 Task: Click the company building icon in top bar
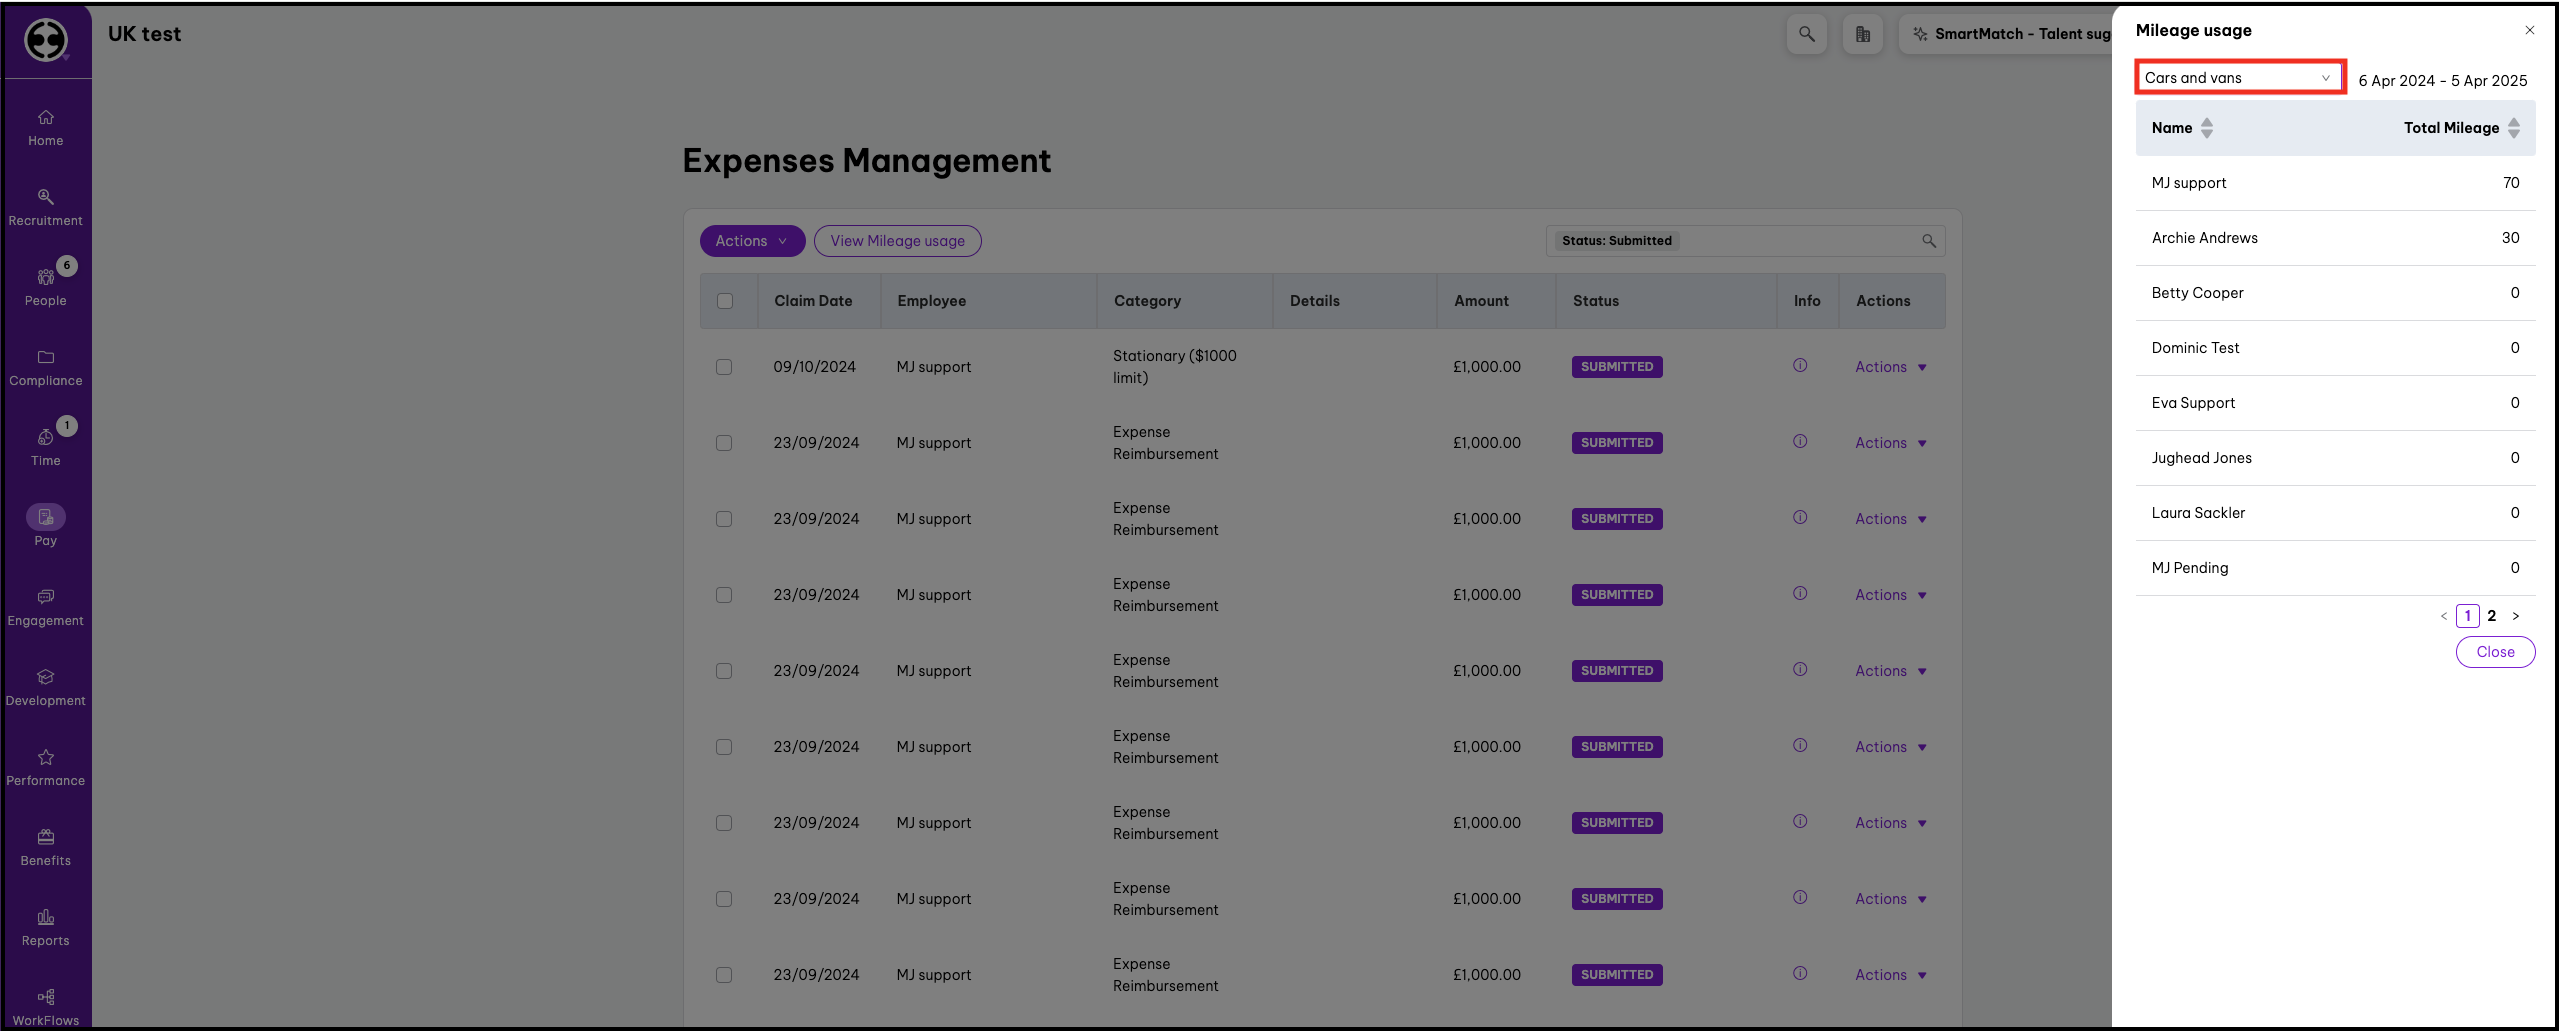pyautogui.click(x=1862, y=34)
